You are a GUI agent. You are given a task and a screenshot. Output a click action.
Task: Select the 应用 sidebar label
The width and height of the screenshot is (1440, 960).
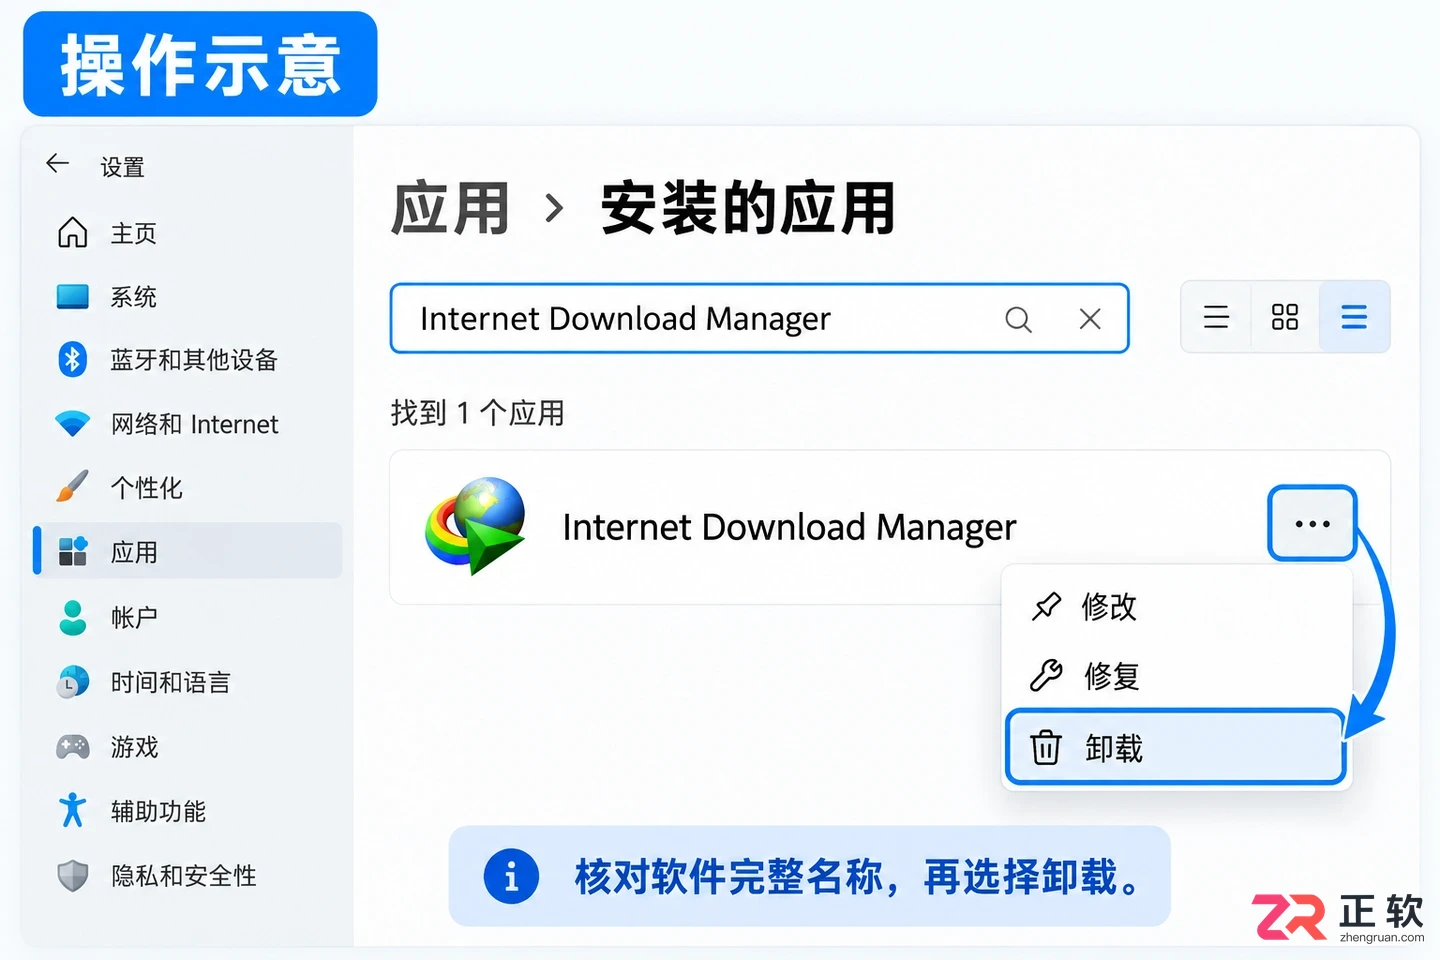[134, 552]
